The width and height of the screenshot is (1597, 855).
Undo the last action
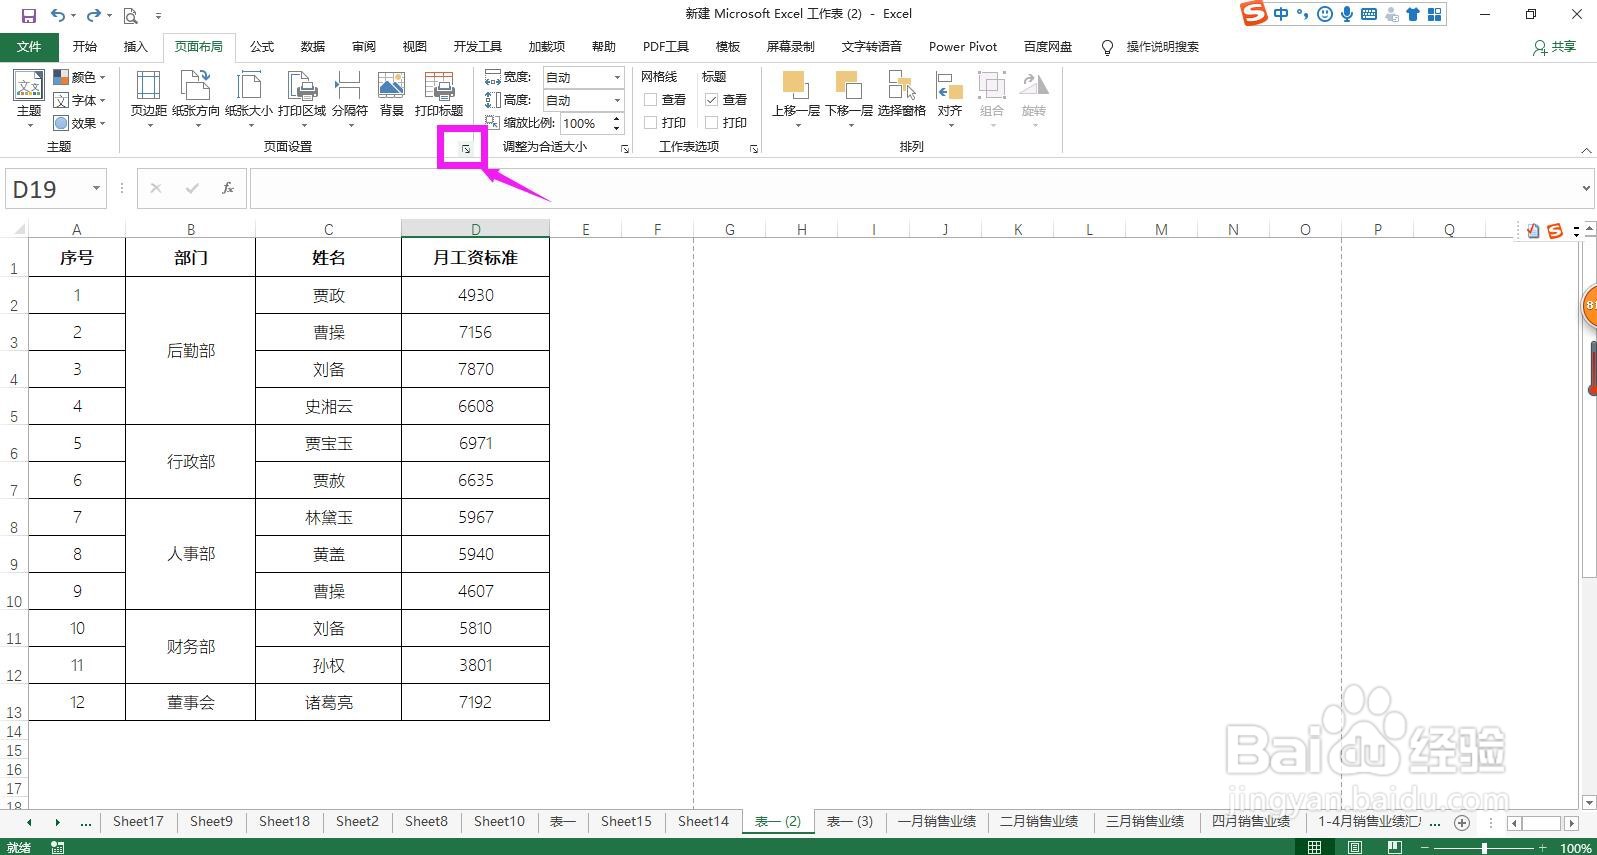pyautogui.click(x=58, y=15)
